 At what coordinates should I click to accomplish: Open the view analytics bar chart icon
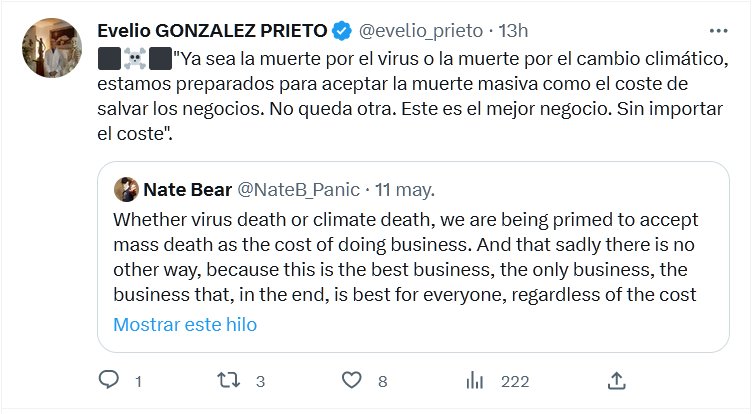click(x=476, y=381)
